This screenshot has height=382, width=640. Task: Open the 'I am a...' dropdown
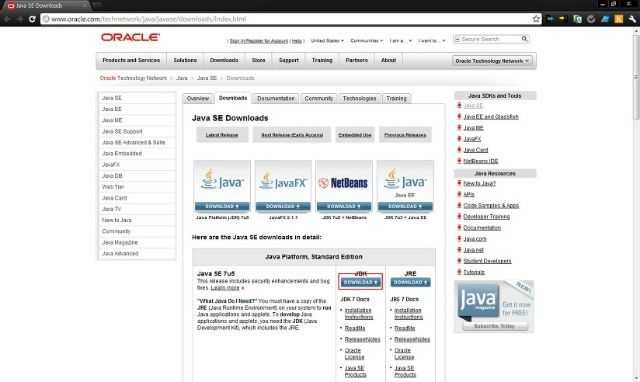(x=400, y=41)
